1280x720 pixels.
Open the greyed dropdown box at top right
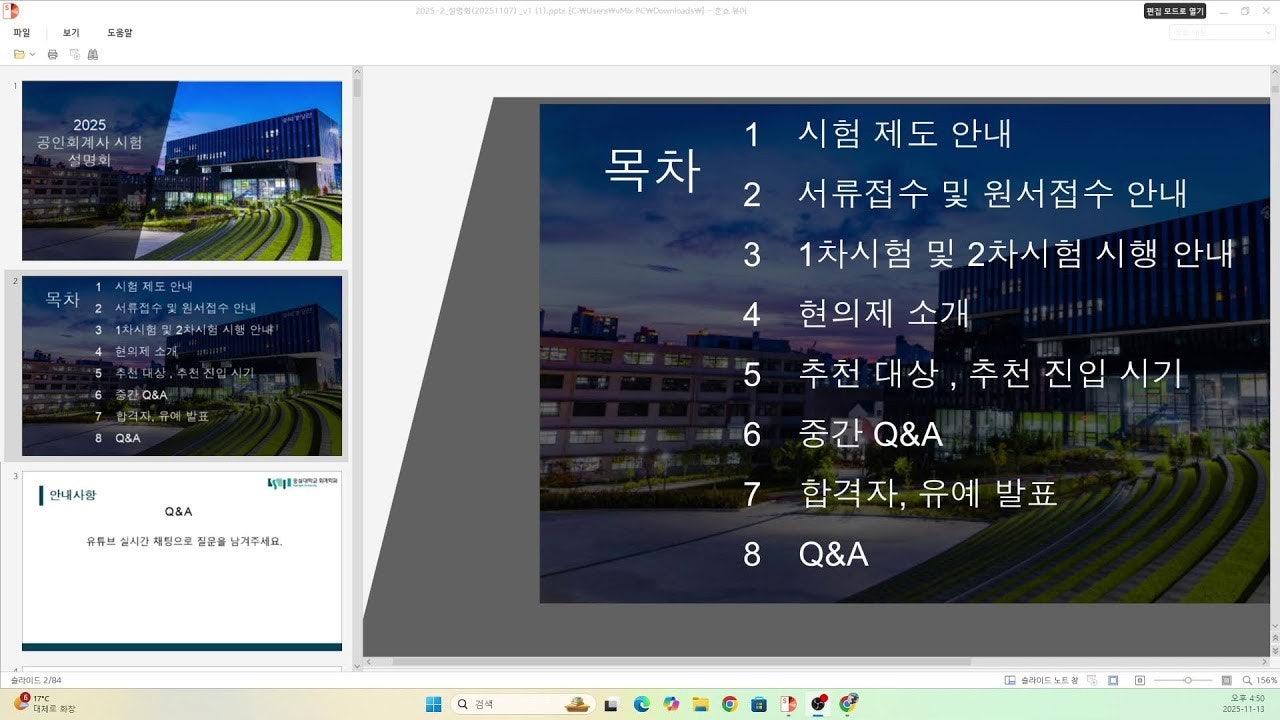(x=1221, y=32)
